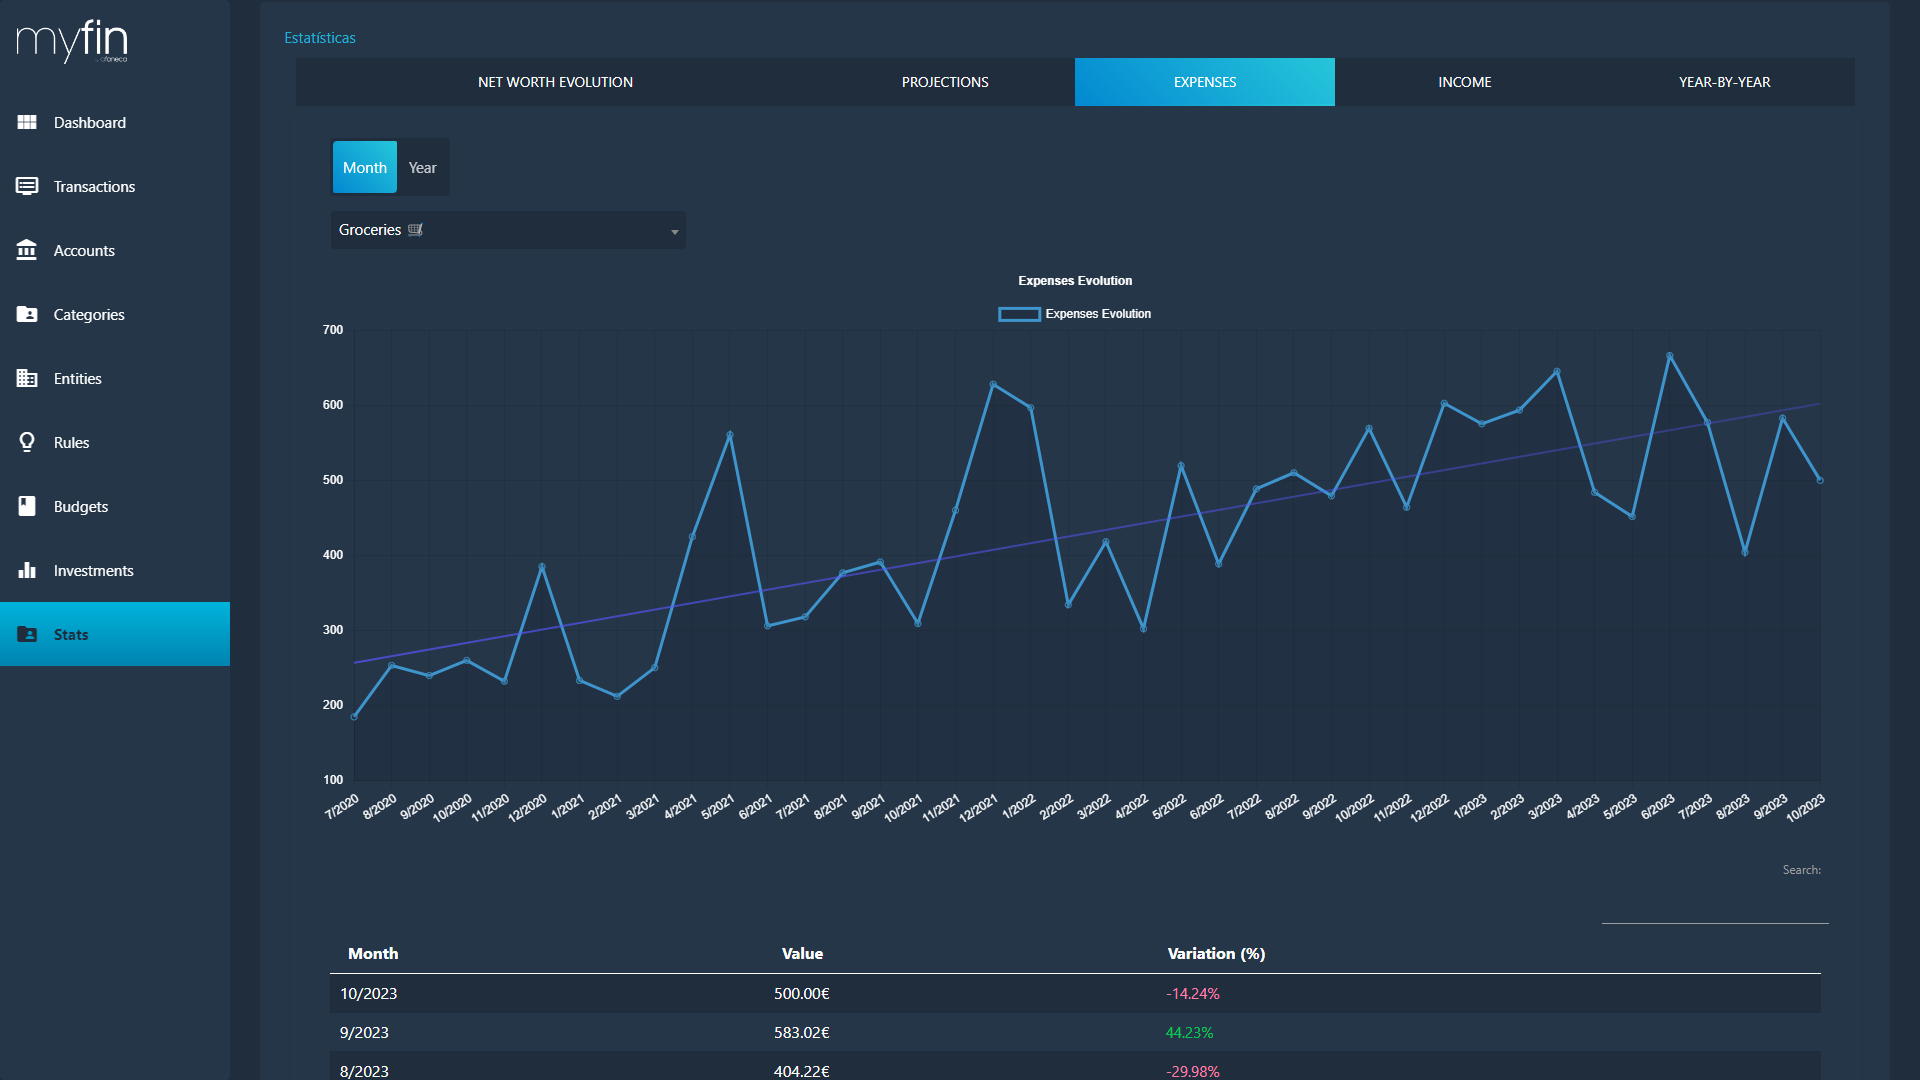The image size is (1920, 1080).
Task: Click the 8/2023 month cell
Action: tap(364, 1071)
